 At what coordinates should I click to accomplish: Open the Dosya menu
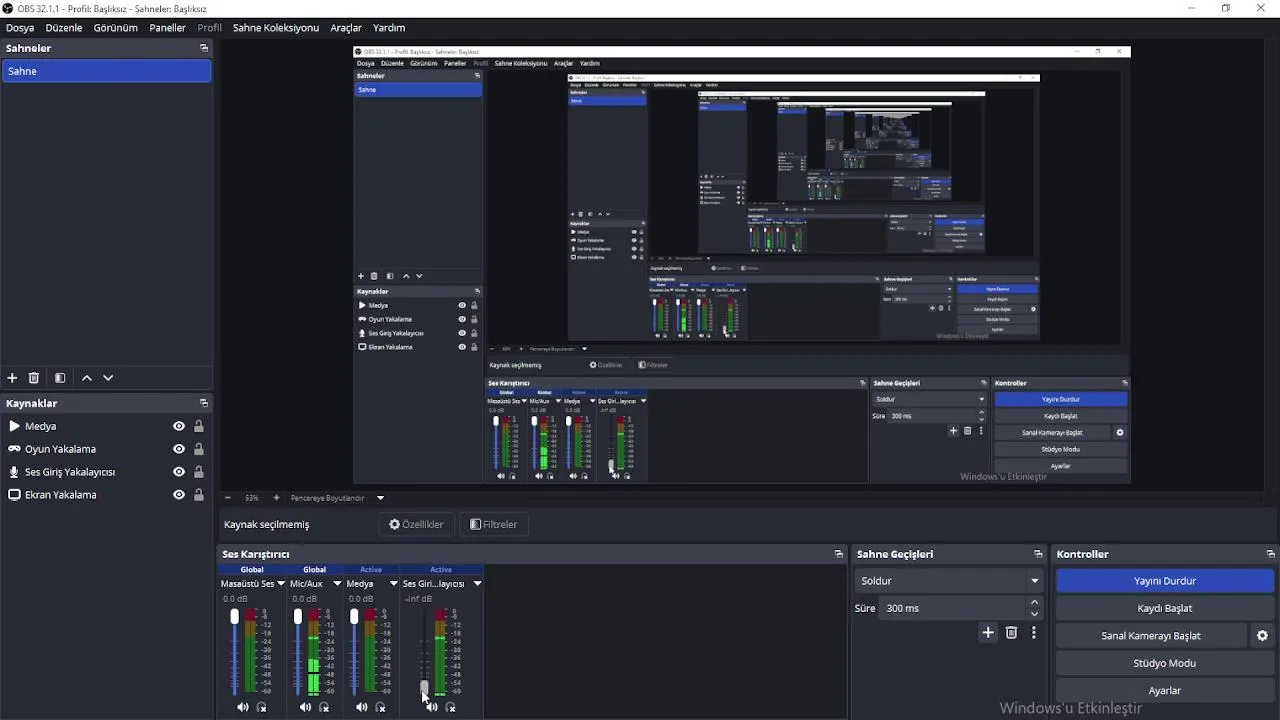20,28
